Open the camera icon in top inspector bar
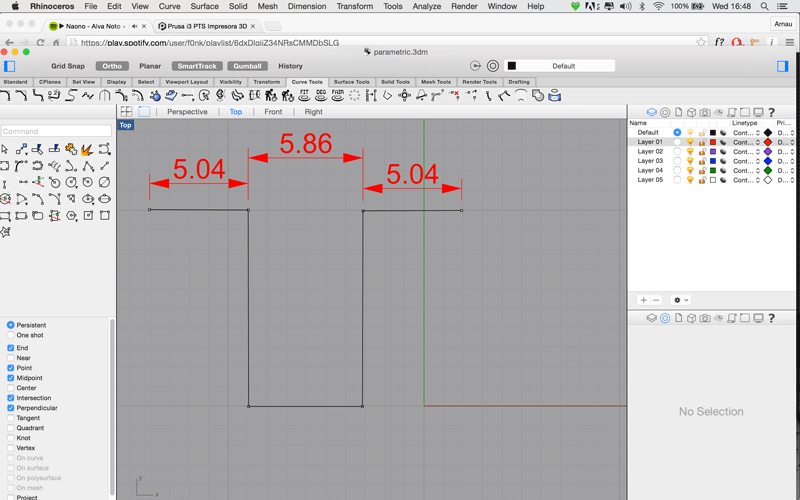The height and width of the screenshot is (500, 800). (x=705, y=112)
